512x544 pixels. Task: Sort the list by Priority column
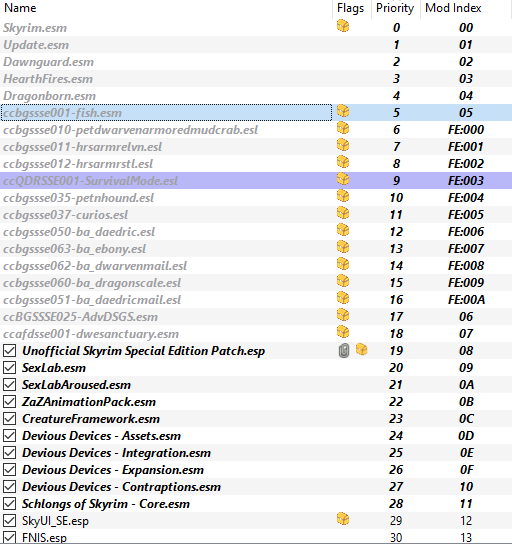pos(395,8)
